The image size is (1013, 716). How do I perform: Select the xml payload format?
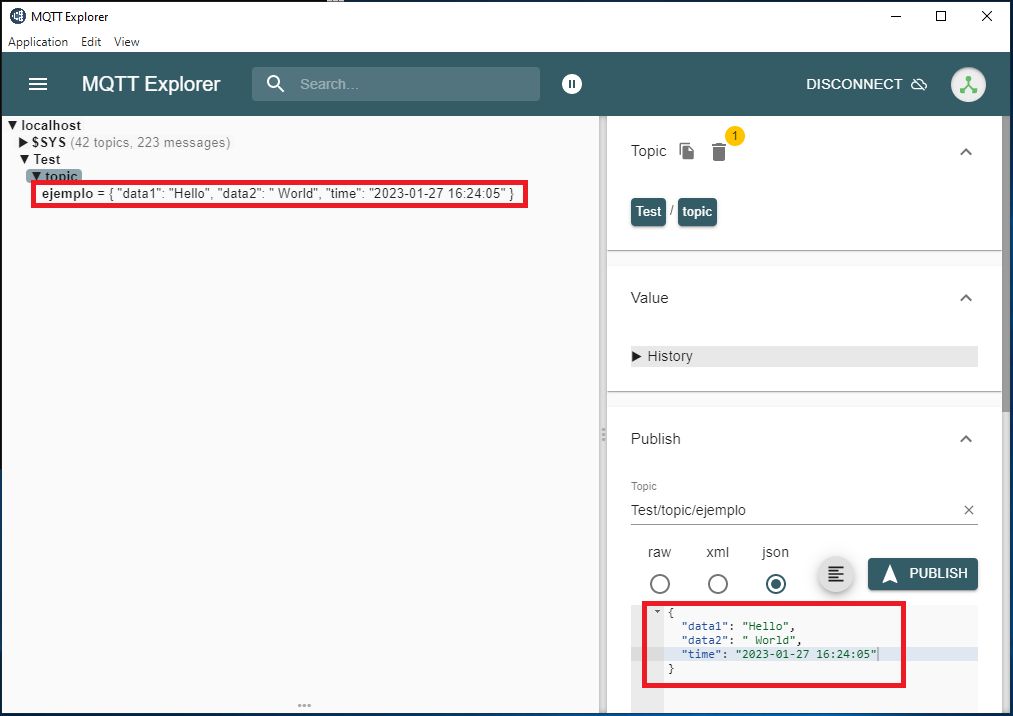click(718, 584)
